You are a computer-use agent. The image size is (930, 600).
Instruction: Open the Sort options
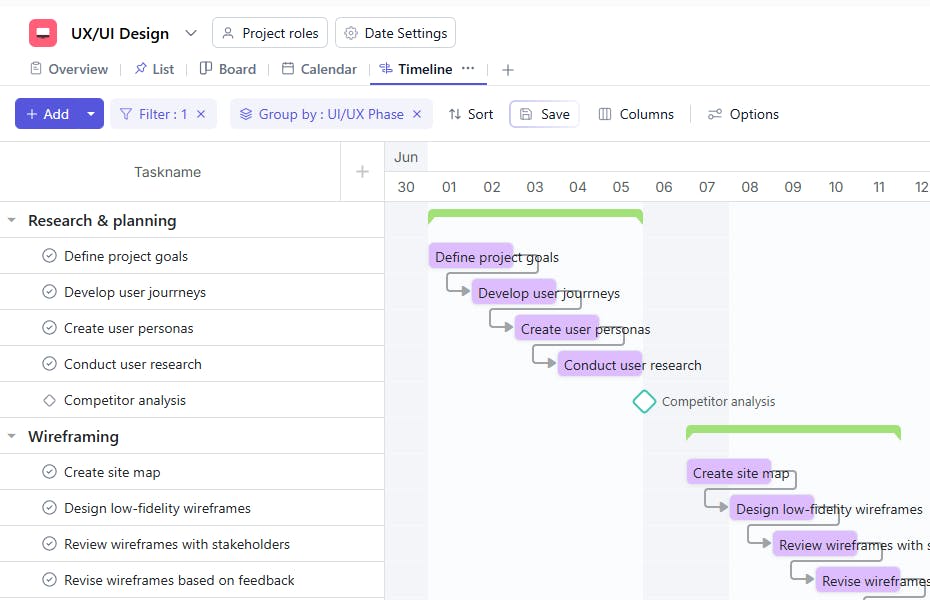470,114
